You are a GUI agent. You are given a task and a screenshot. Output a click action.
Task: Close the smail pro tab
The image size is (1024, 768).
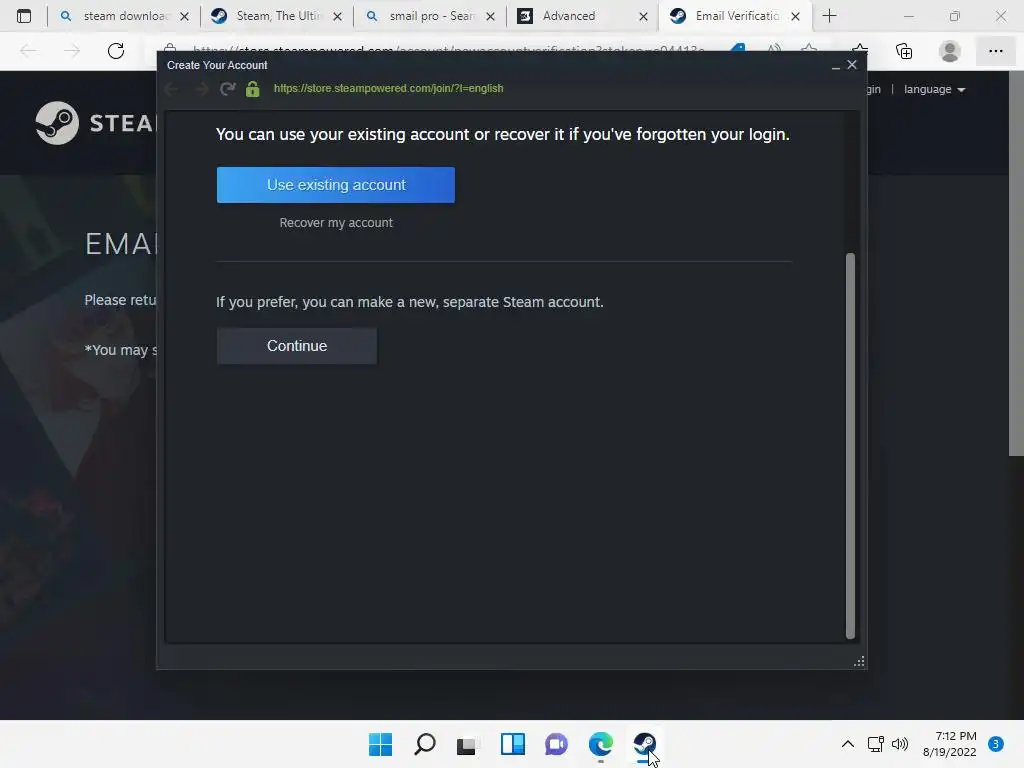490,16
